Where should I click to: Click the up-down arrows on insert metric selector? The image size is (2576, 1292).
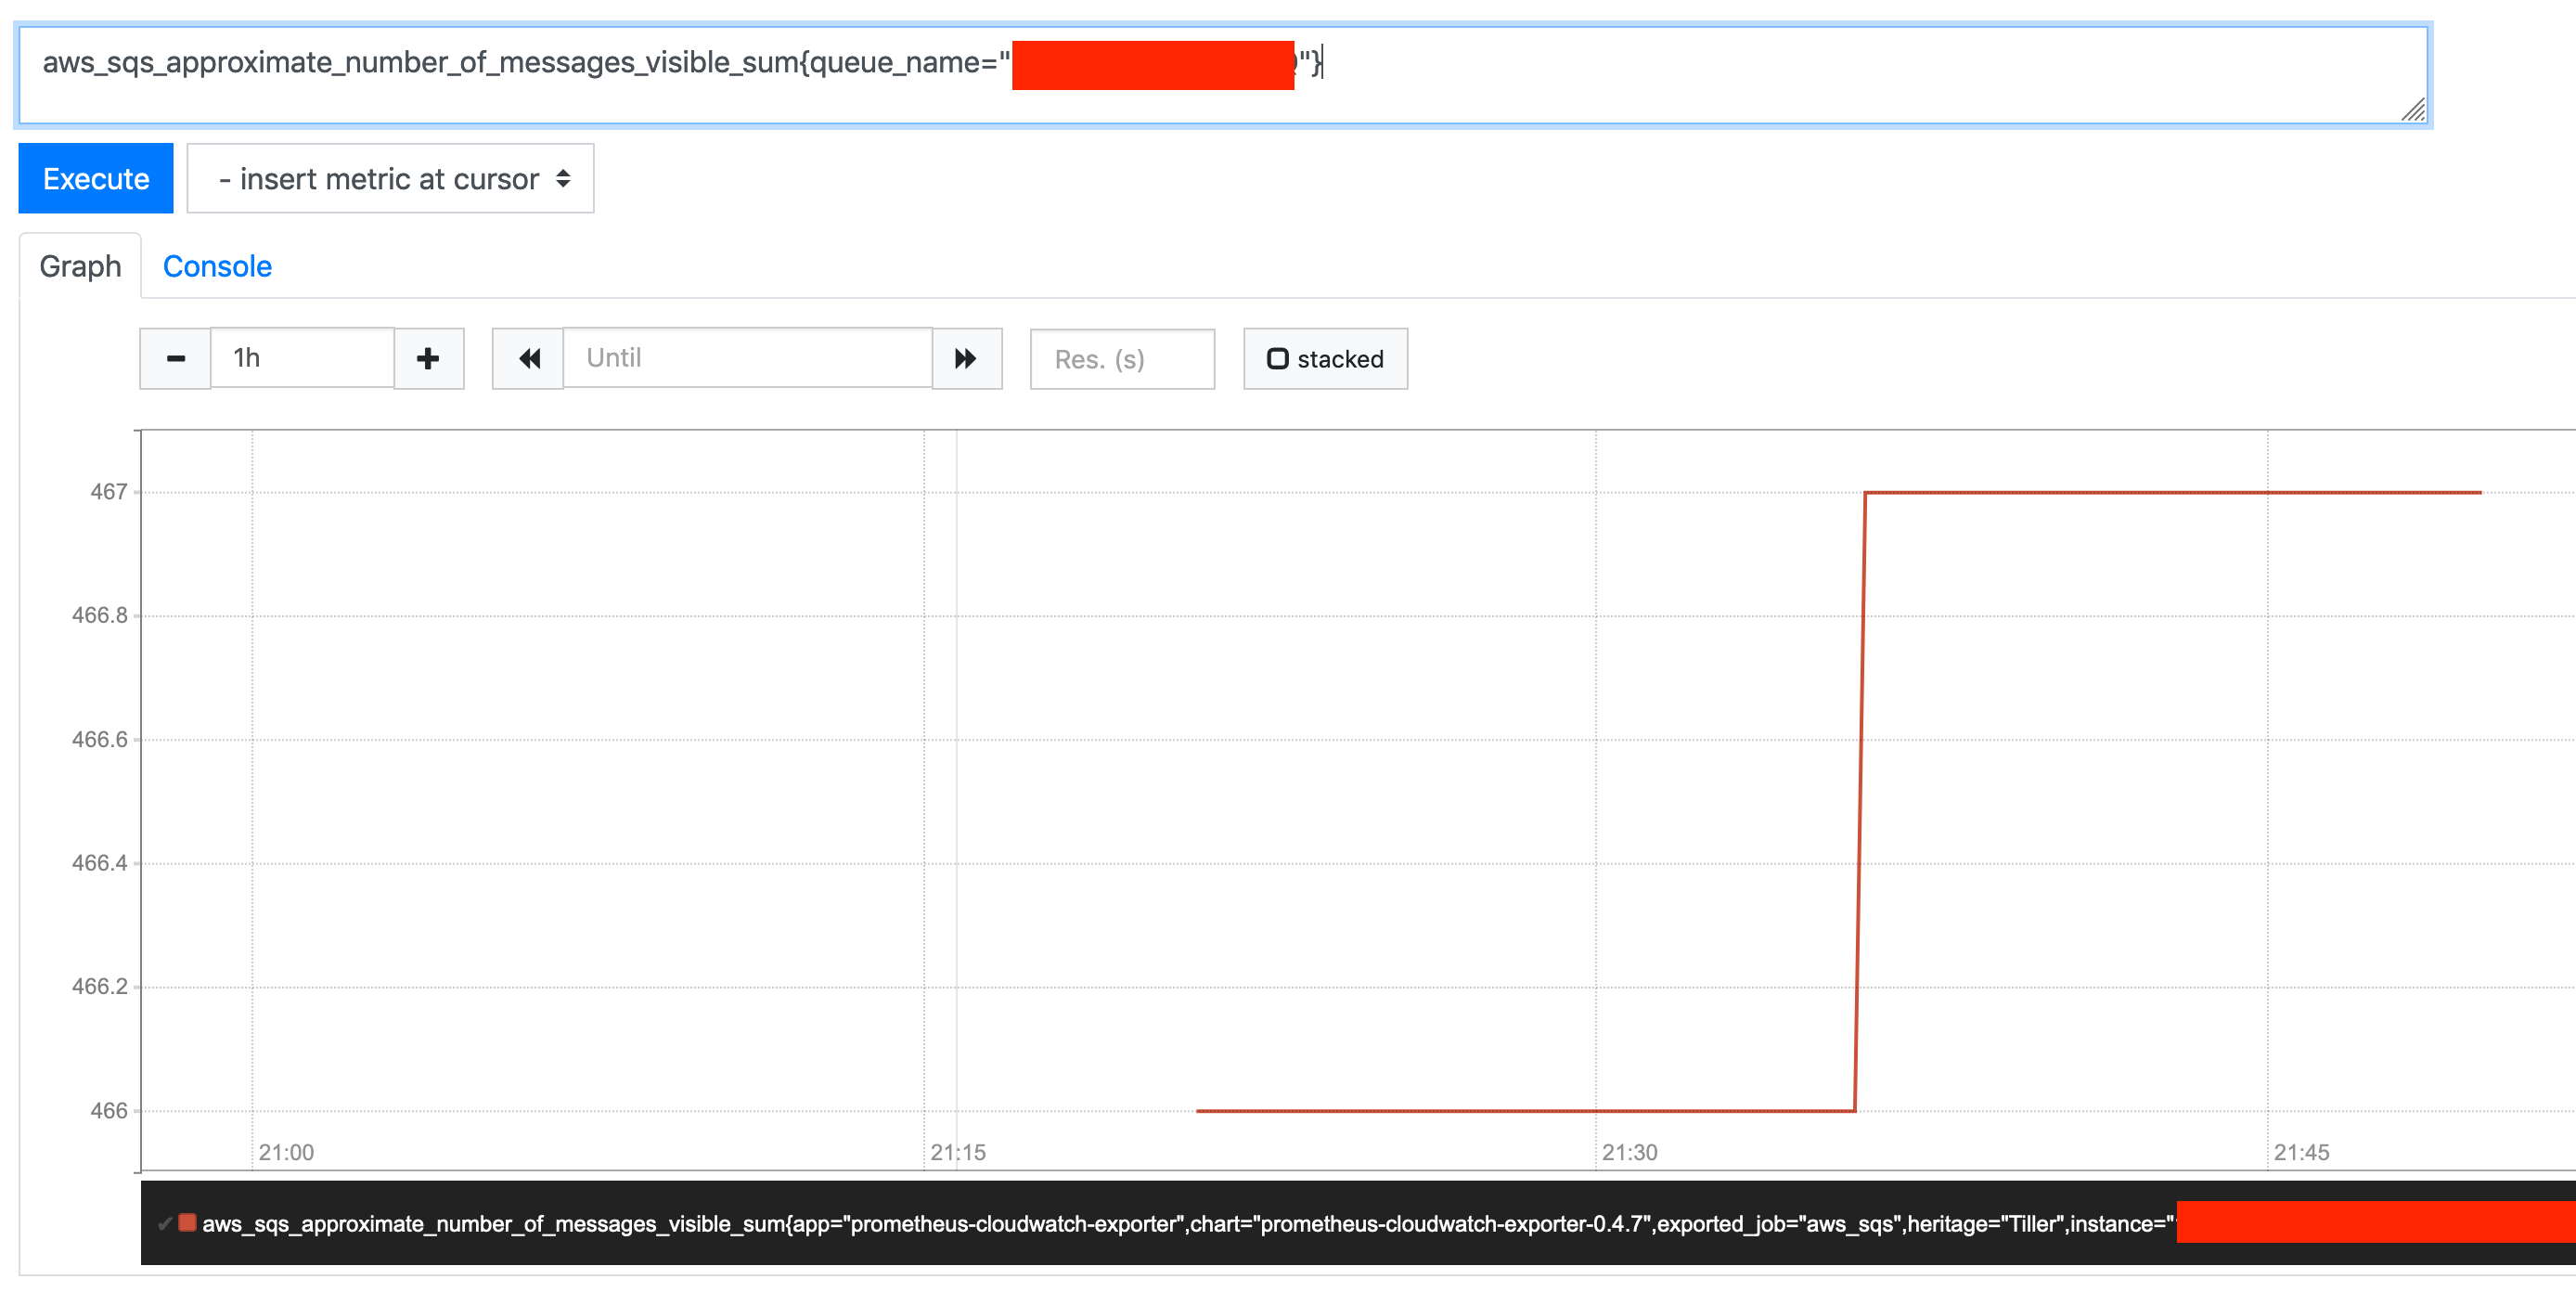pyautogui.click(x=563, y=178)
